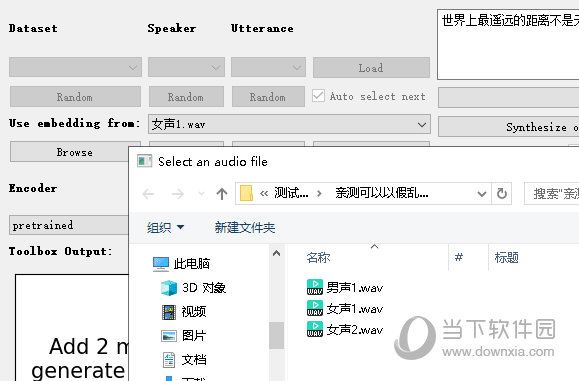Click WAV icon of 男声1.wav
This screenshot has height=381, width=579.
pyautogui.click(x=315, y=287)
